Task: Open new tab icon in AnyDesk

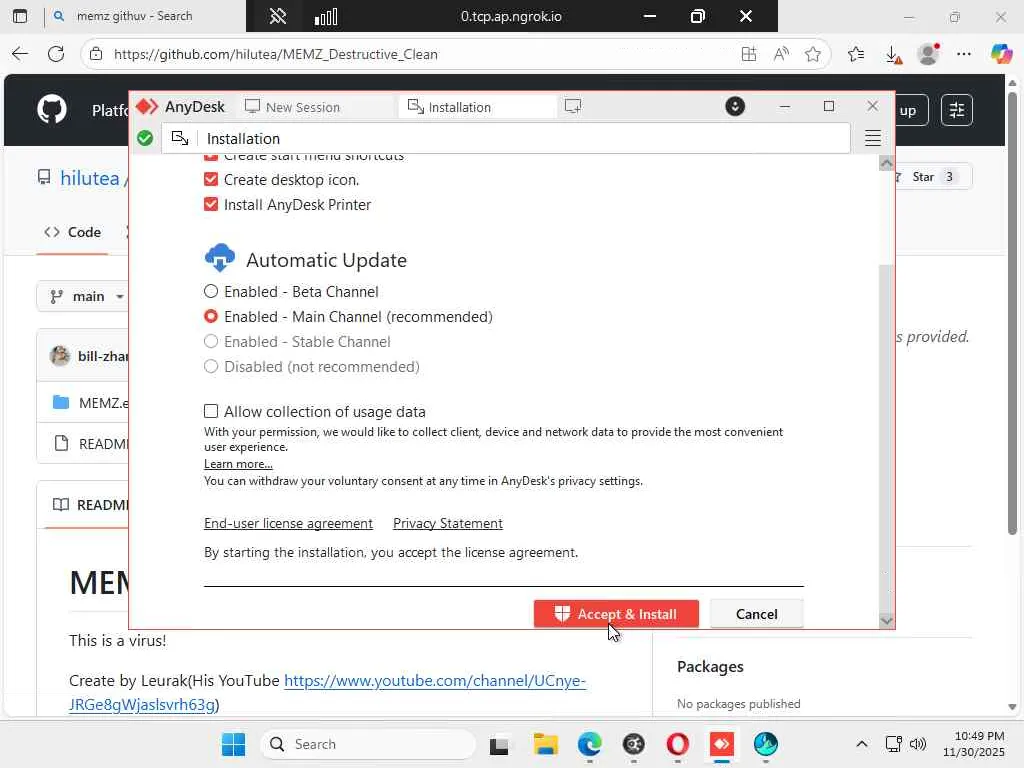Action: click(x=573, y=106)
